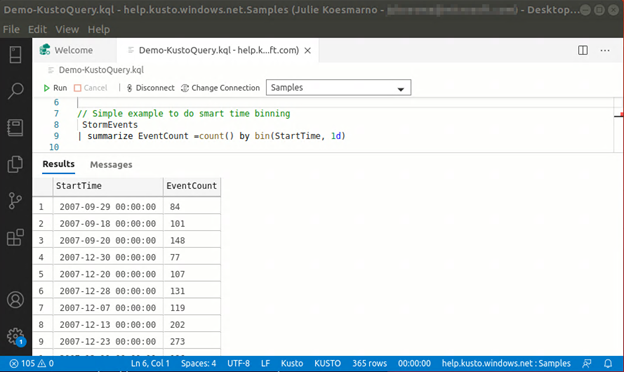Click the editor overview ruler scrollbar
Image resolution: width=624 pixels, height=372 pixels.
point(618,125)
